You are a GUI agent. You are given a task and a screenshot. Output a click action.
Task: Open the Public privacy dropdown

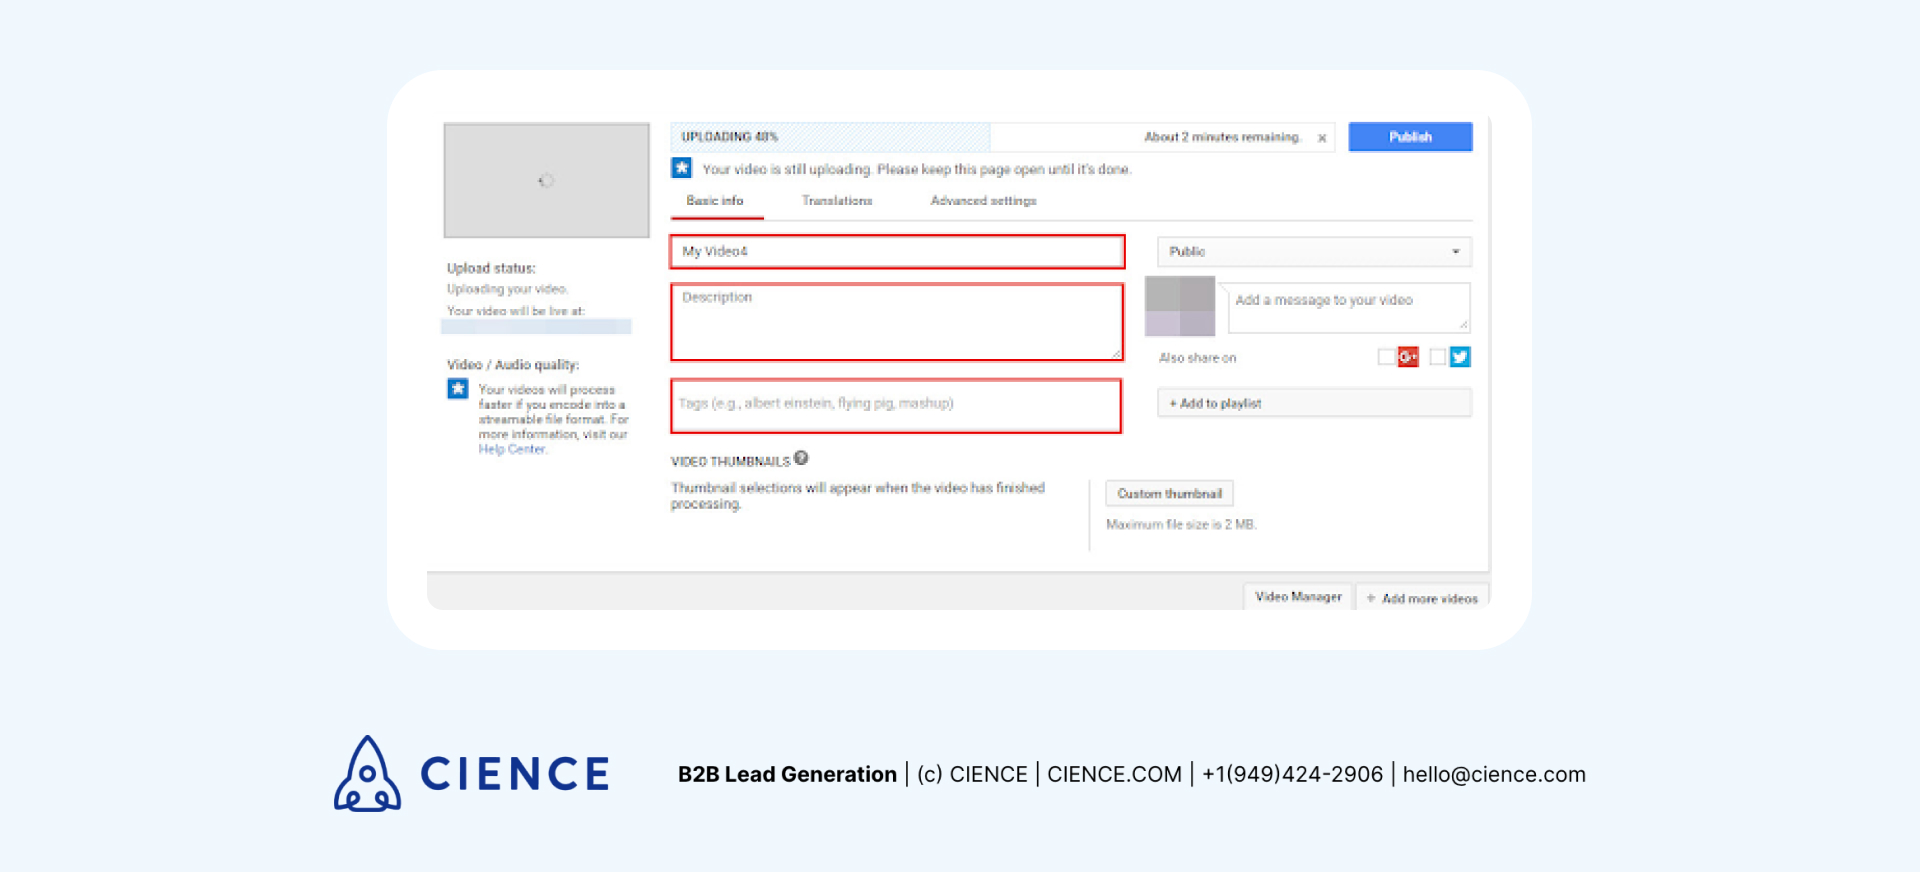[x=1314, y=252]
